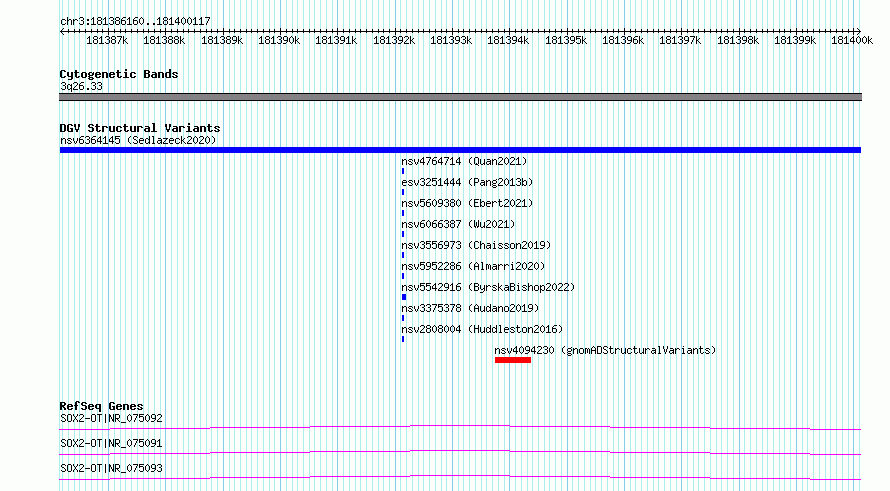890x491 pixels.
Task: Click the 181396k ruler label
Action: coord(623,40)
